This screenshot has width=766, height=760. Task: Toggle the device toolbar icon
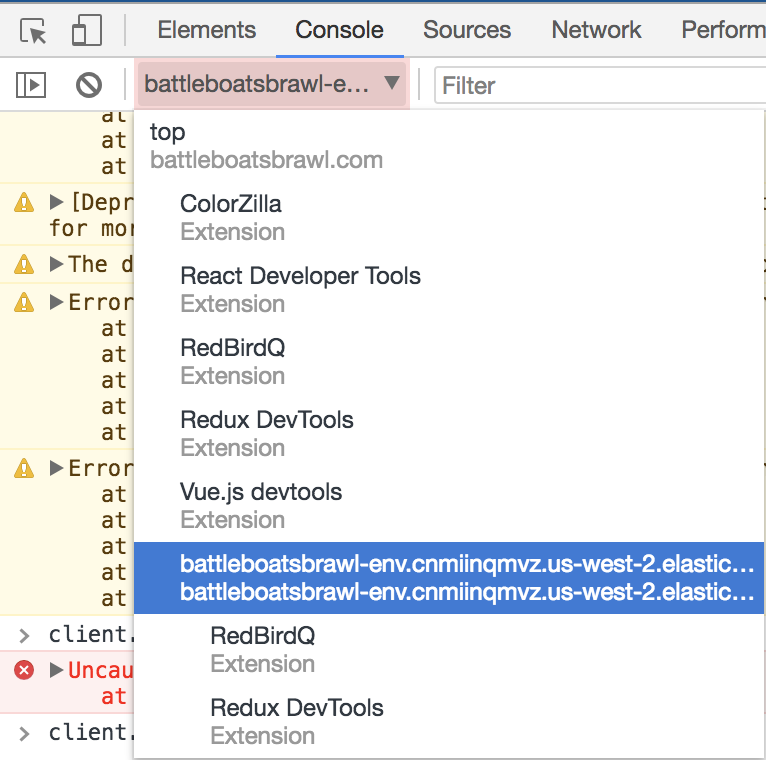click(86, 30)
